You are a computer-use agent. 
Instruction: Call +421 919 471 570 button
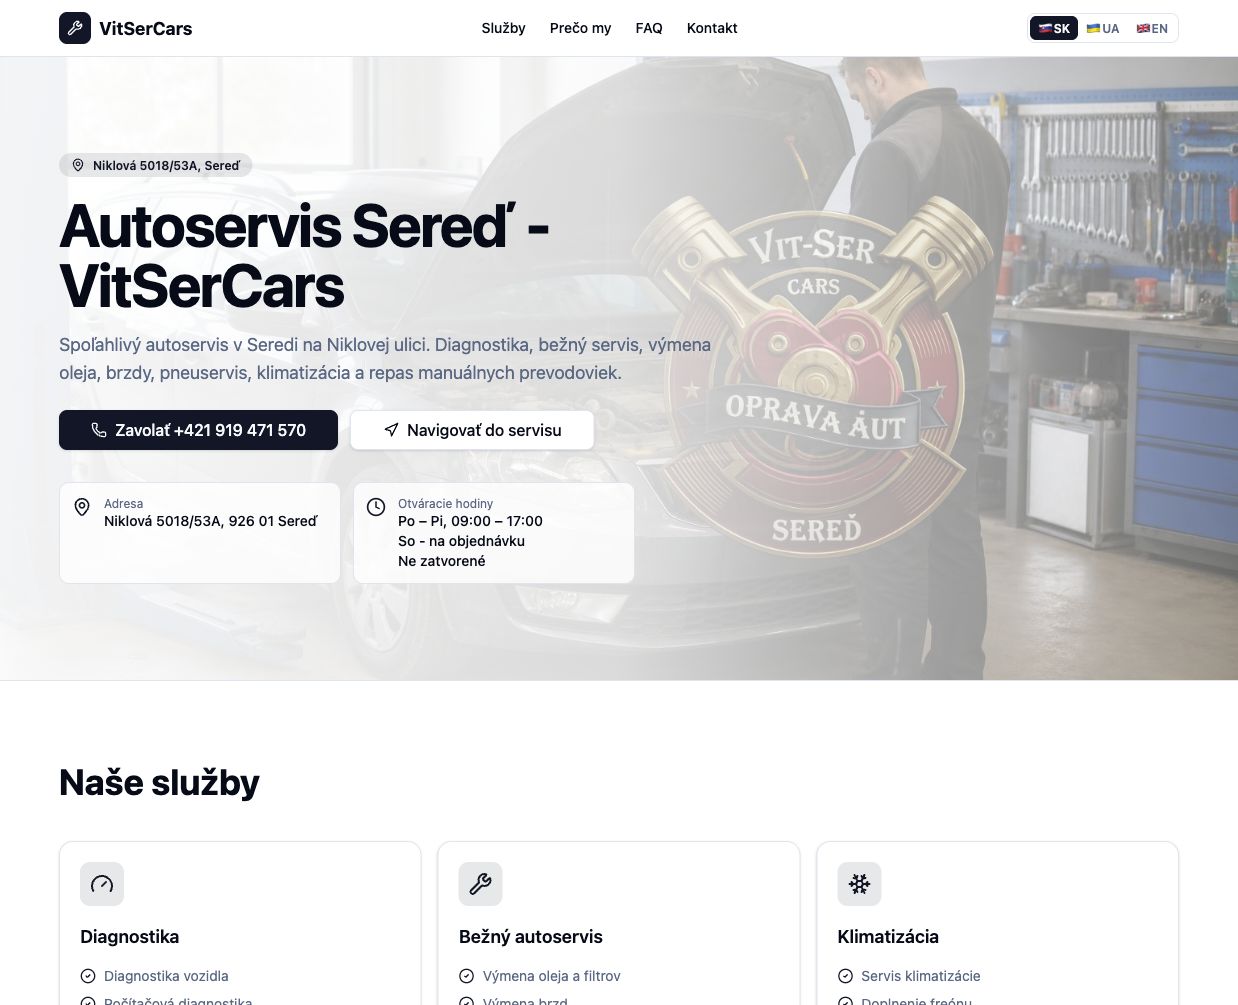[198, 430]
